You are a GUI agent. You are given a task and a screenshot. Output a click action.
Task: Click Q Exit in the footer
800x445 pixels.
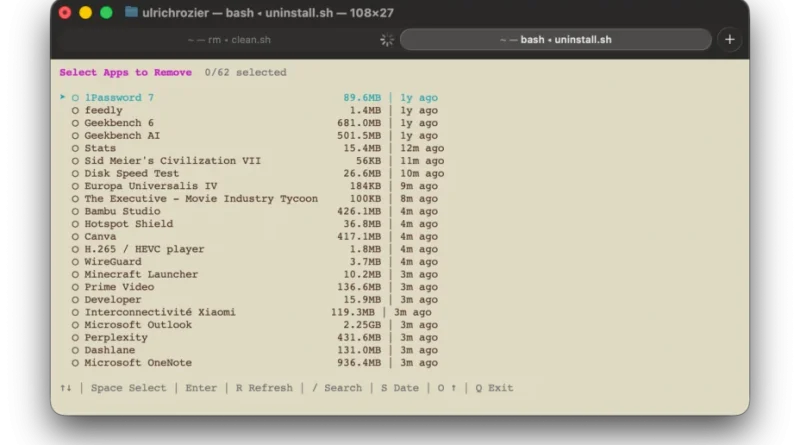(x=494, y=388)
